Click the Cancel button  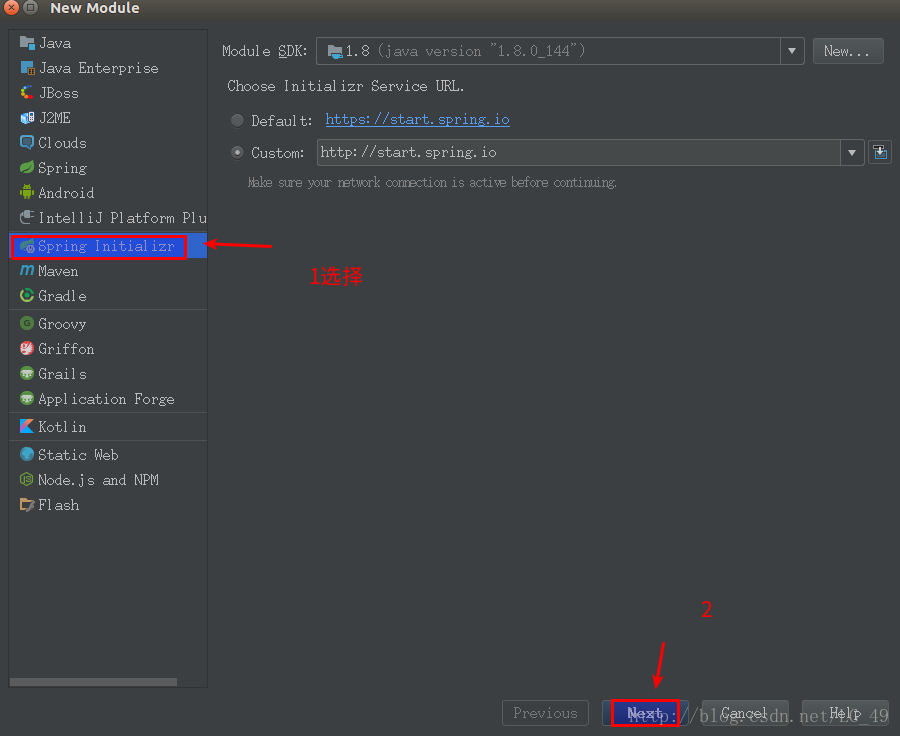point(744,713)
